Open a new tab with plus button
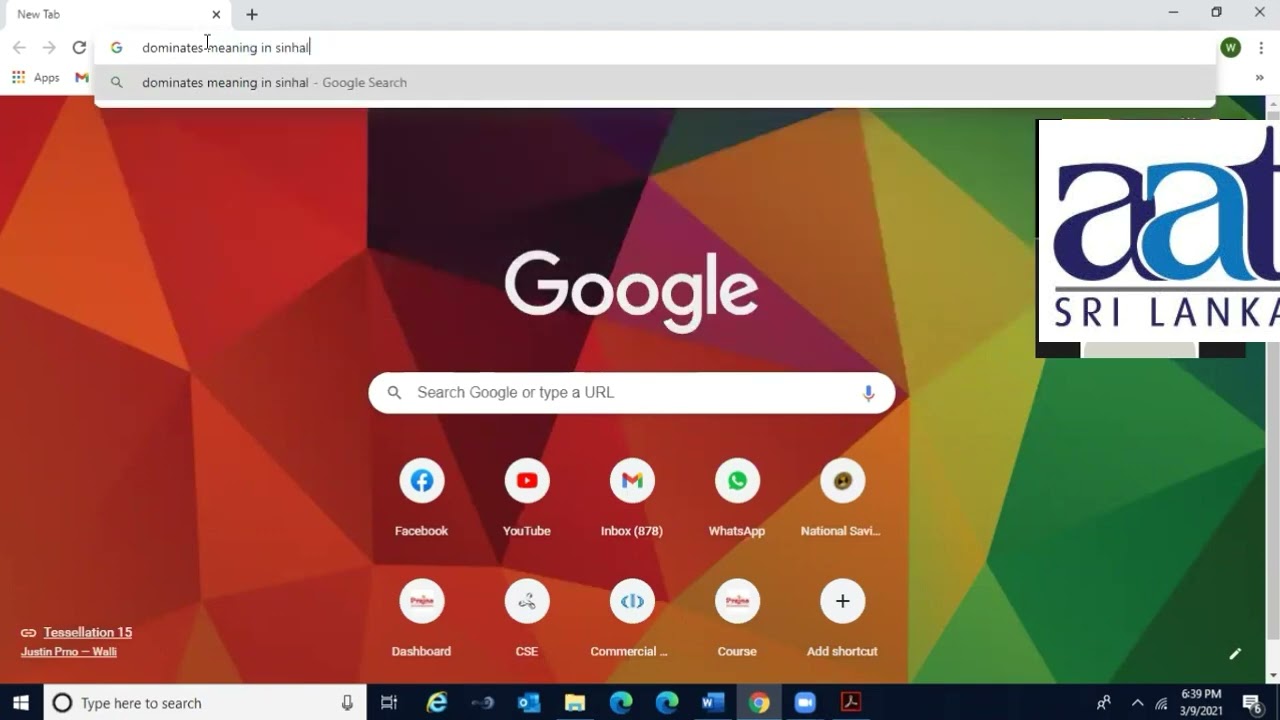This screenshot has width=1280, height=720. 252,15
